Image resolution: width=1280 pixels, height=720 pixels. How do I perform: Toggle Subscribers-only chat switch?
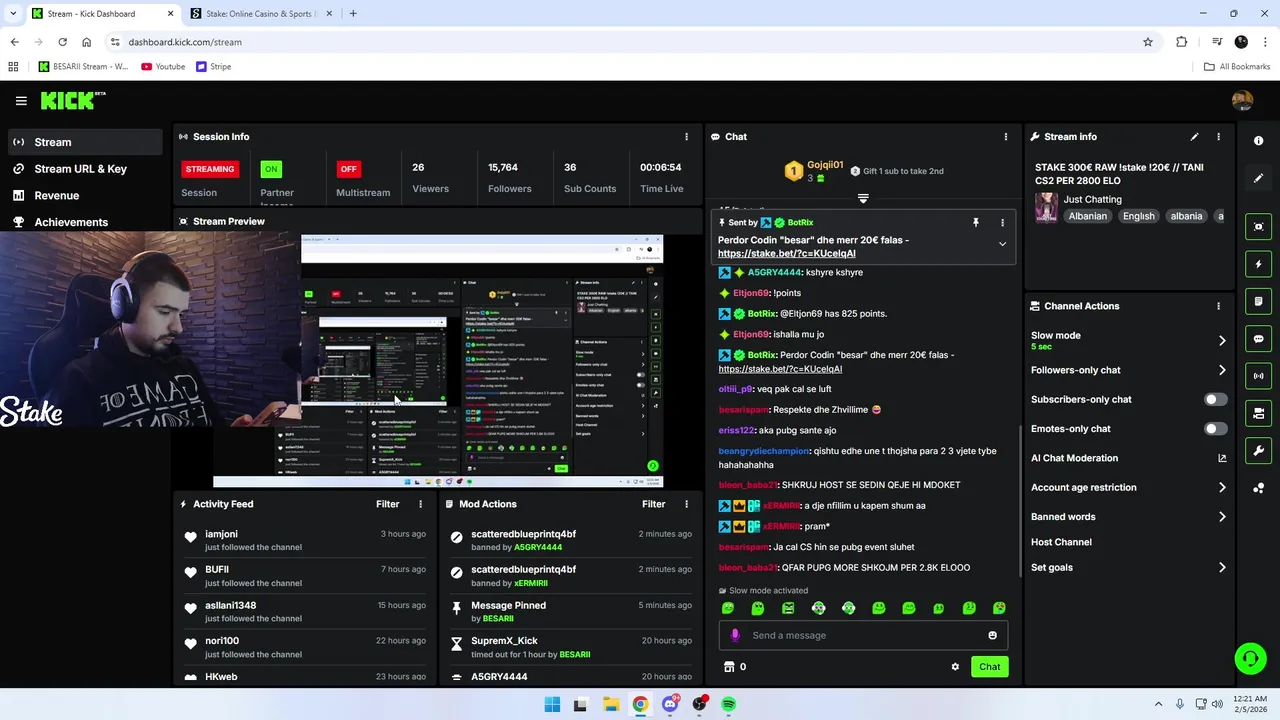click(1215, 399)
